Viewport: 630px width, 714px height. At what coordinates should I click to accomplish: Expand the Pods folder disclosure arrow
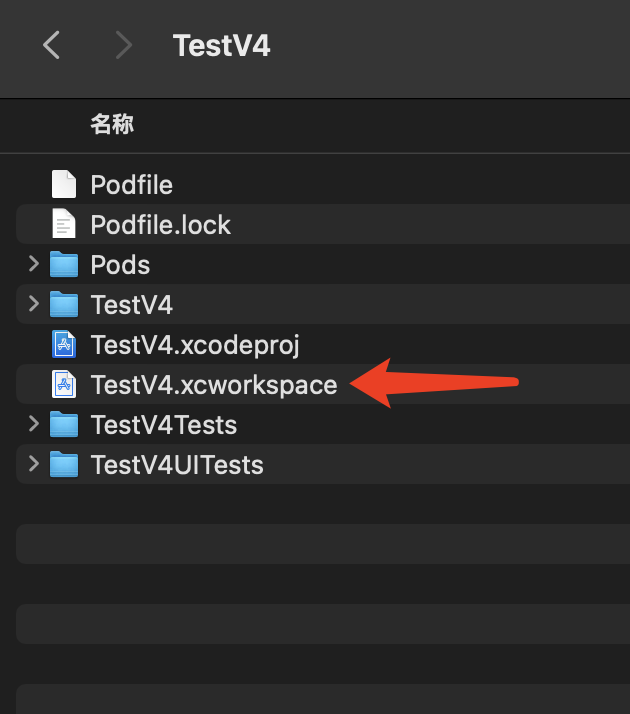tap(33, 265)
